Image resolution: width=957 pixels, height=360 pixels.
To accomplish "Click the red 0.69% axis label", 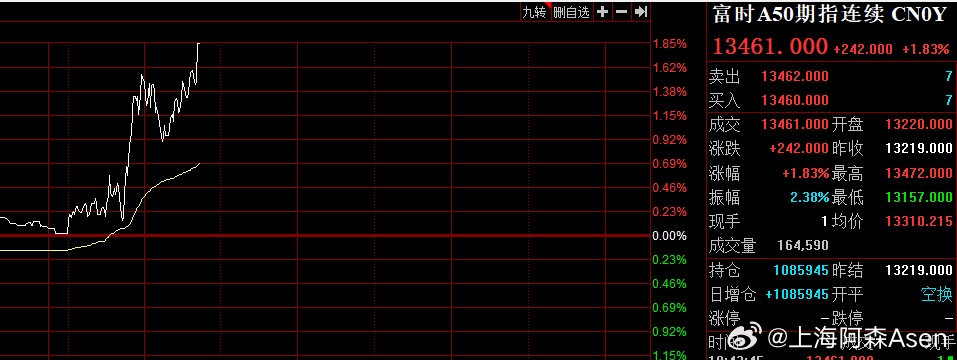I will [670, 164].
